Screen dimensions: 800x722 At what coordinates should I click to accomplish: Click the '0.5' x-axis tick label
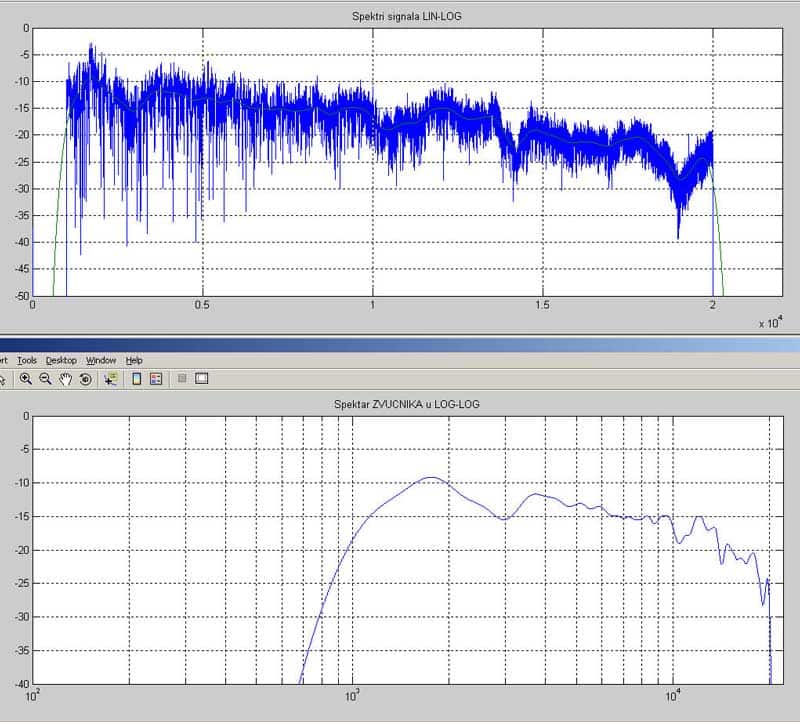tap(202, 305)
